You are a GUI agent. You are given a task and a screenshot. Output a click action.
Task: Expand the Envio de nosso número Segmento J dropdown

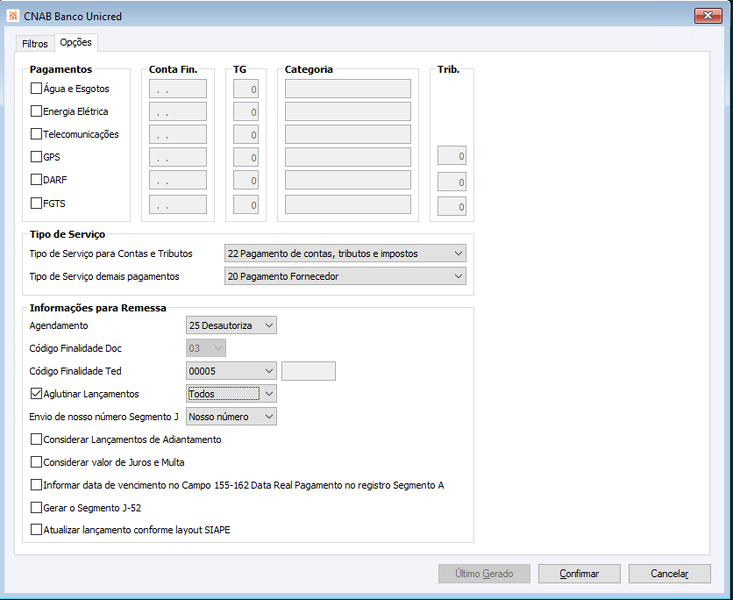(231, 417)
